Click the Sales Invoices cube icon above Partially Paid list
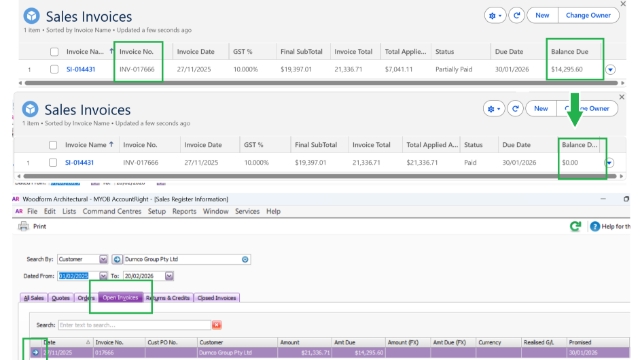 pyautogui.click(x=31, y=16)
